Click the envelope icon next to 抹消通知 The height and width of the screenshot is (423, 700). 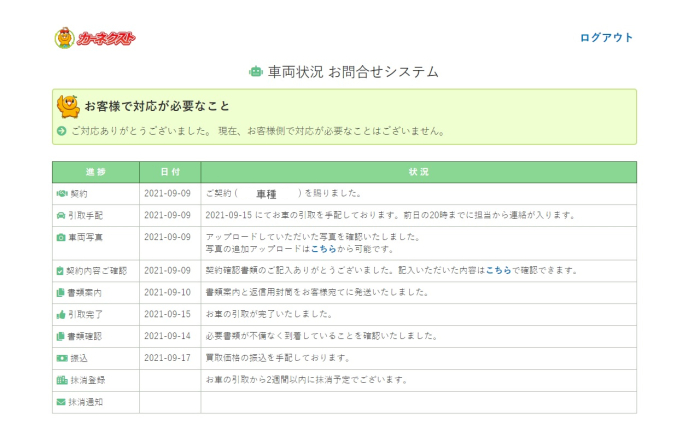click(x=61, y=402)
